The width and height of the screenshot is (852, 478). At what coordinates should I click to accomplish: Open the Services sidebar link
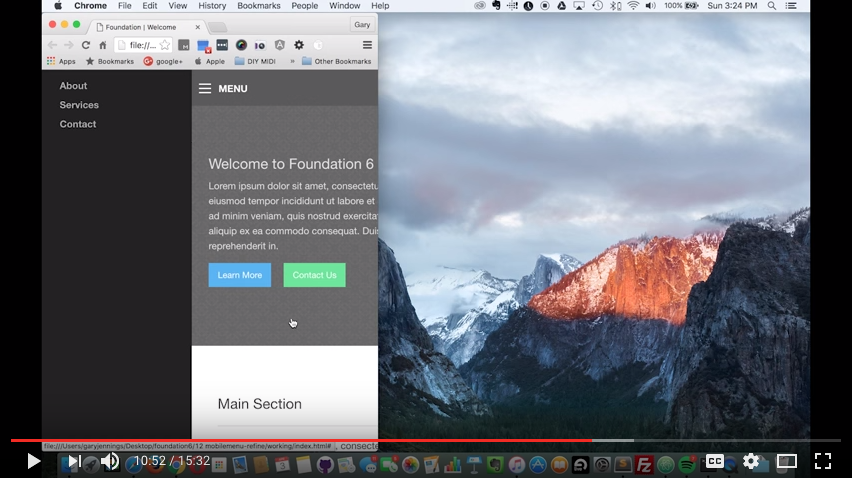79,105
